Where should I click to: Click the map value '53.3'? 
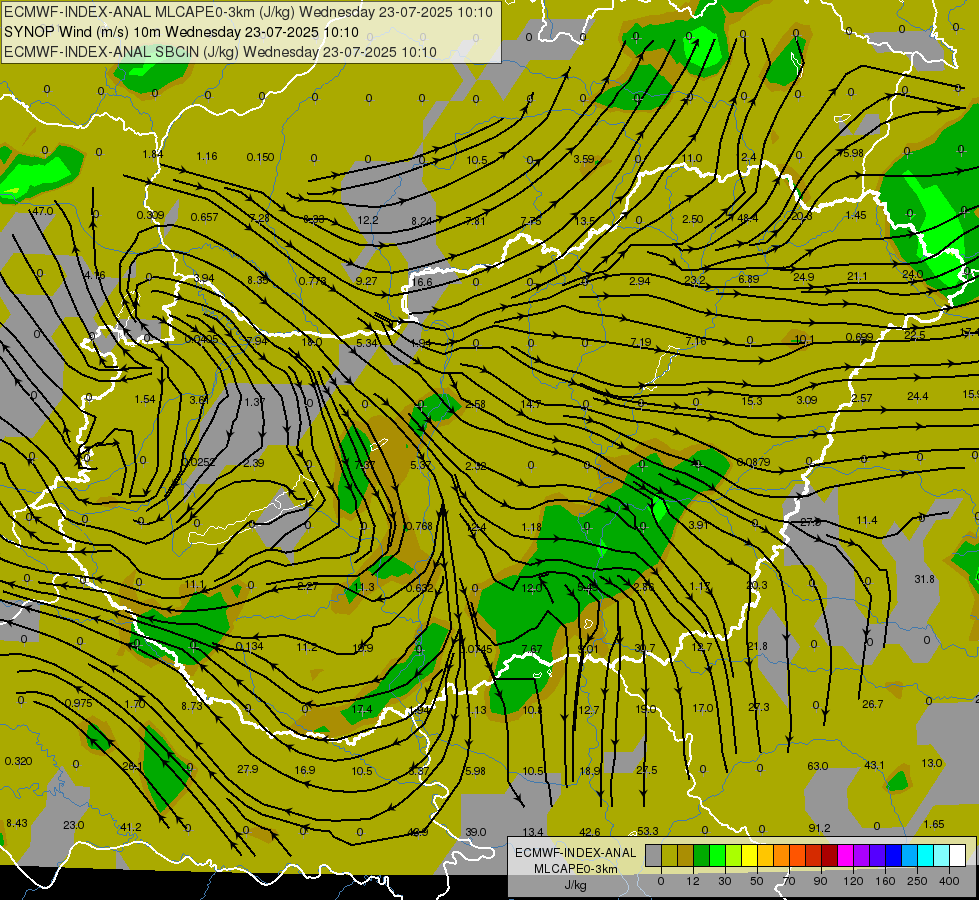coord(647,831)
